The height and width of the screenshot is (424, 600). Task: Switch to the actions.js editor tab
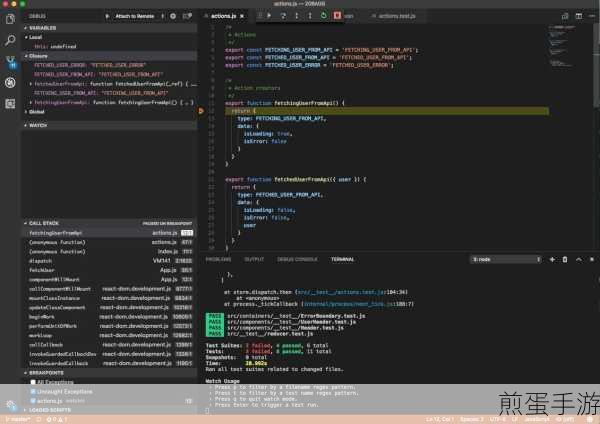point(223,16)
